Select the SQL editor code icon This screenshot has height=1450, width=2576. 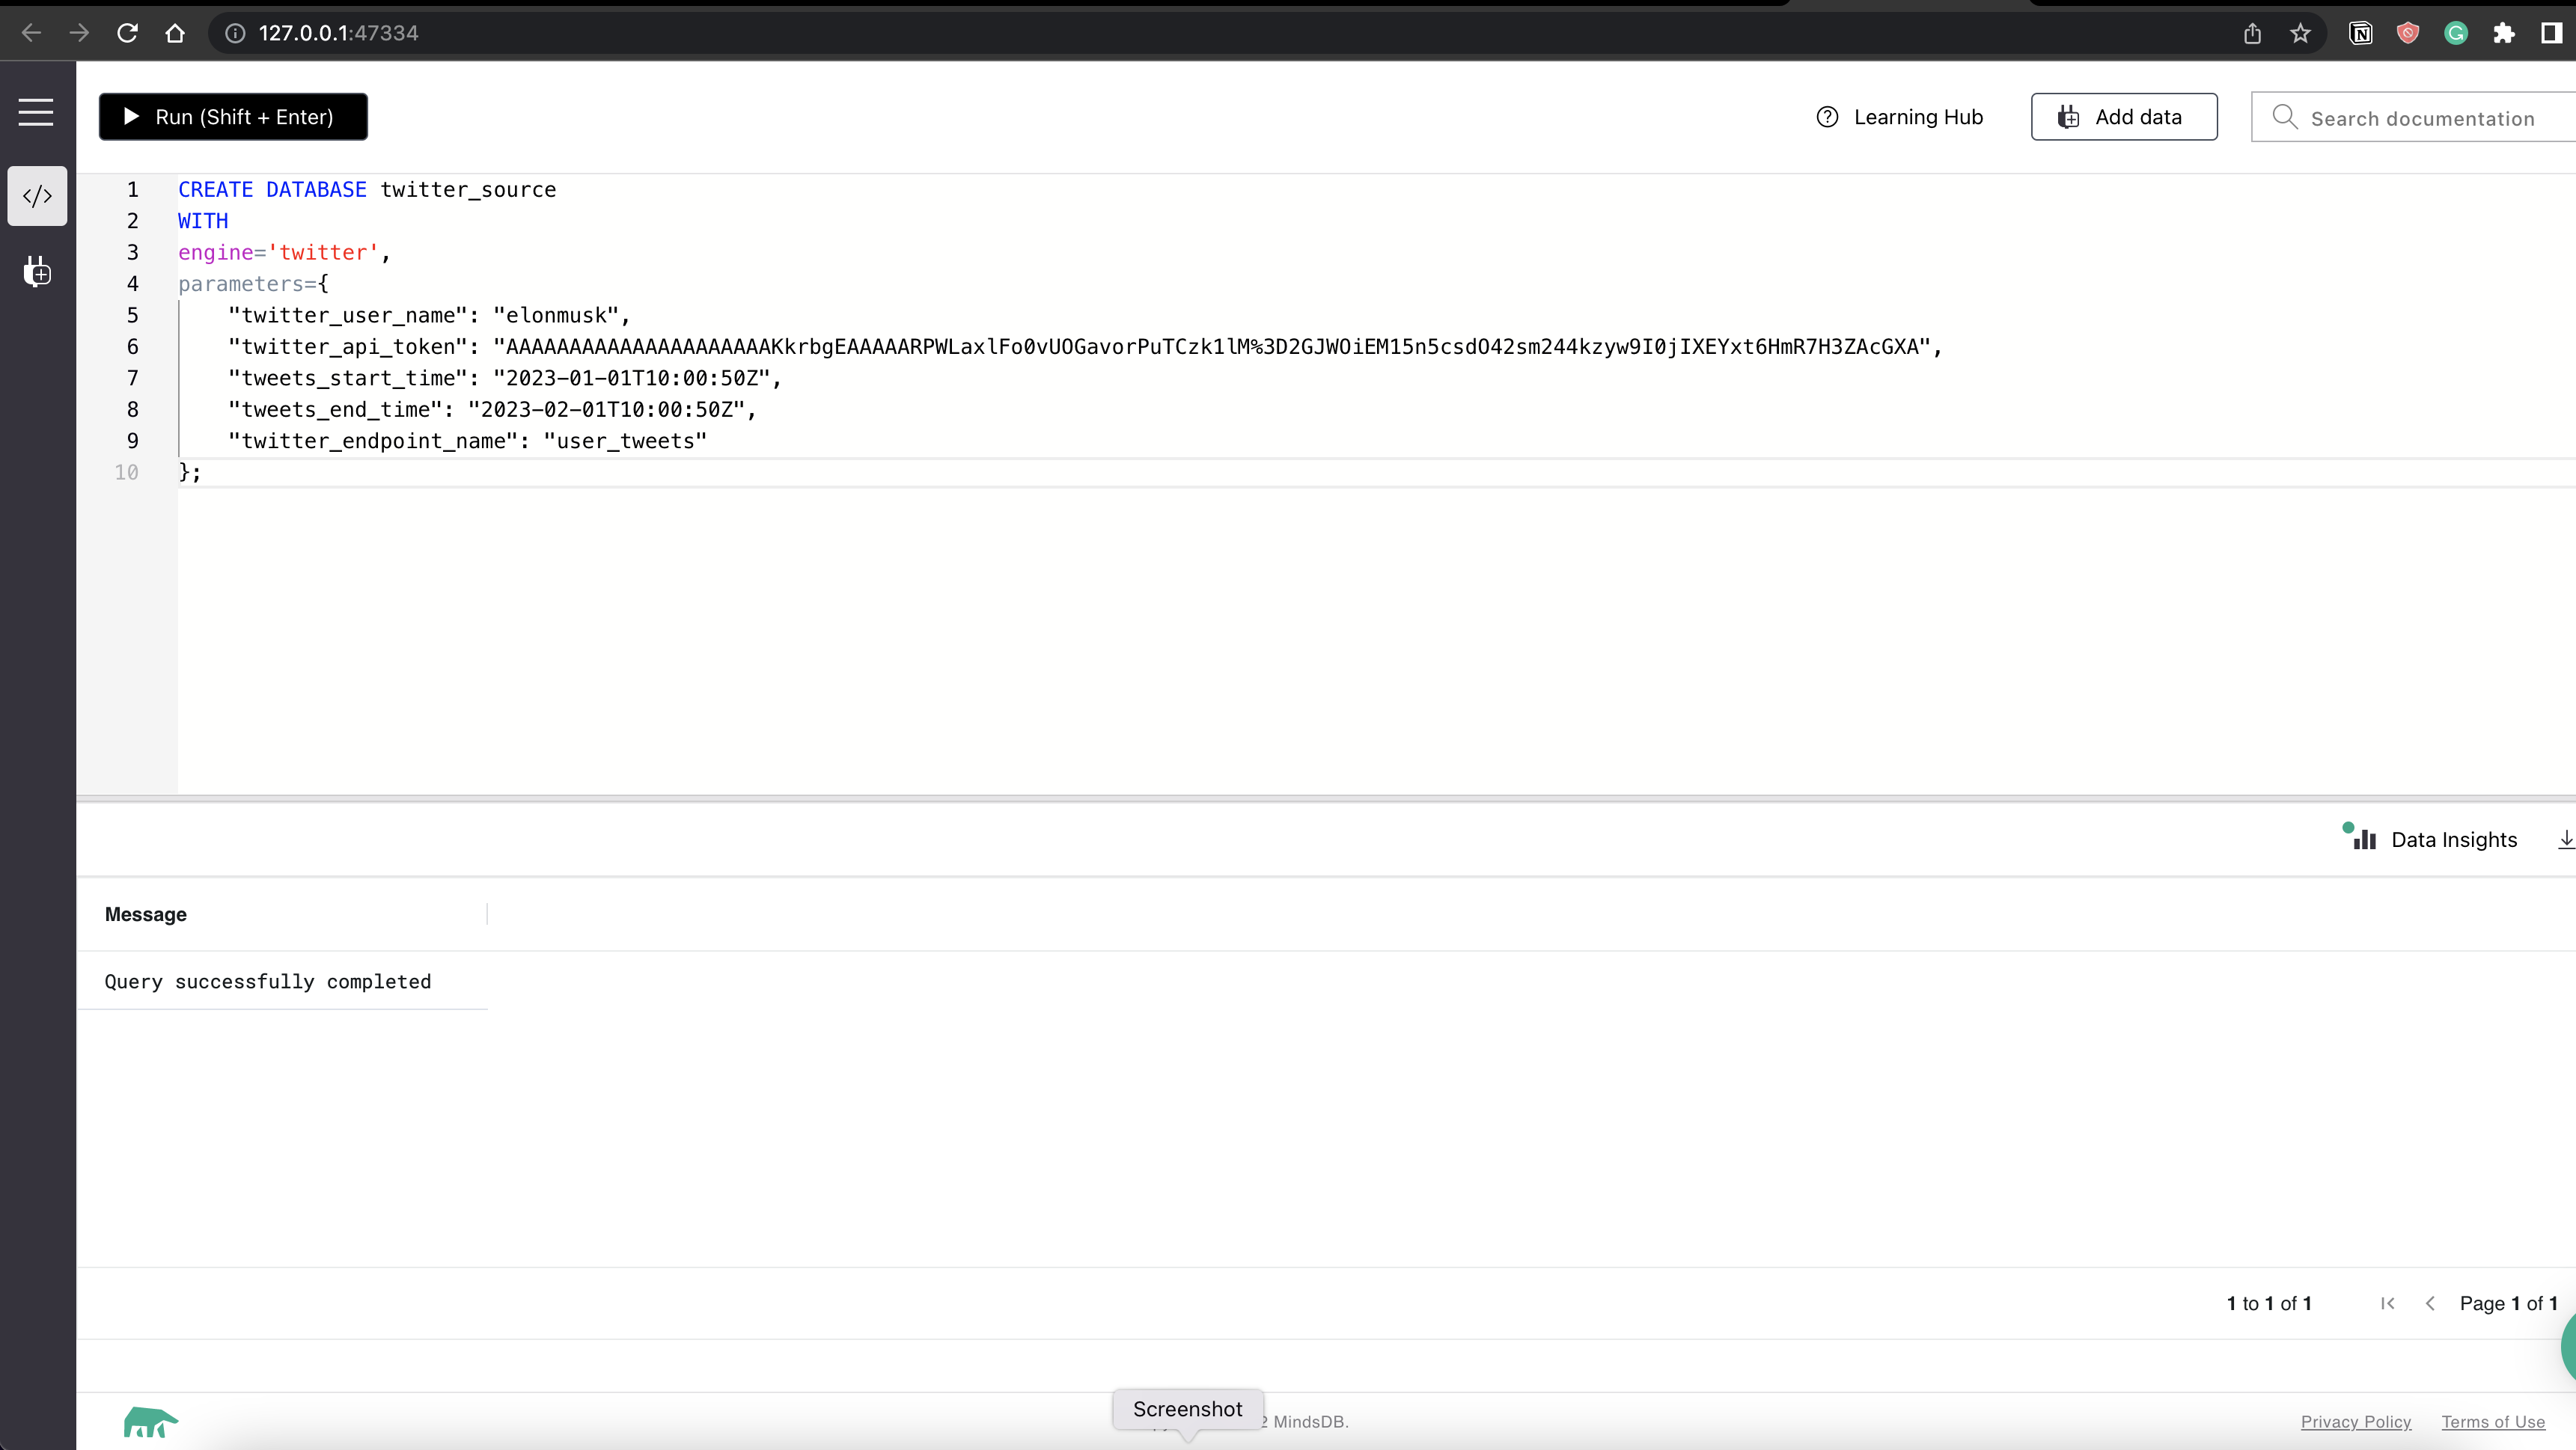[x=37, y=196]
